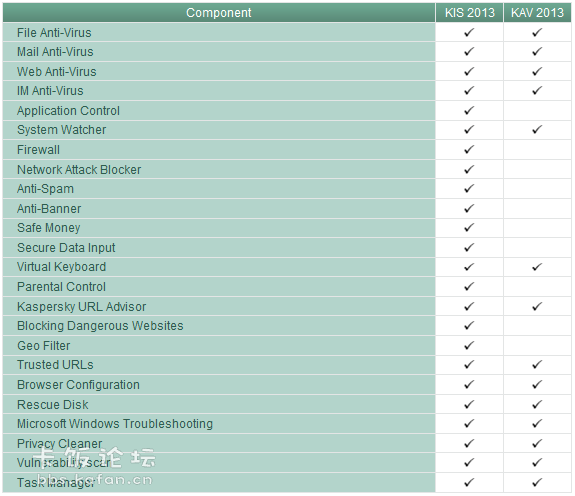Click KIS 2013 checkmark for IM Anti-Virus
The image size is (575, 496).
pos(469,91)
